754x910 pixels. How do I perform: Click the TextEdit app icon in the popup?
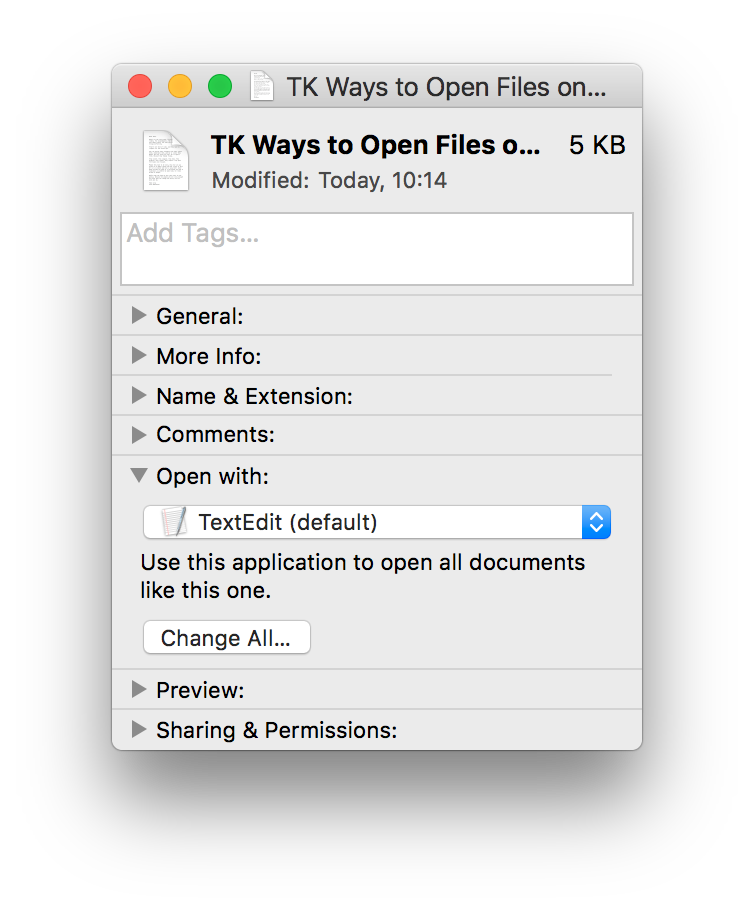[174, 522]
